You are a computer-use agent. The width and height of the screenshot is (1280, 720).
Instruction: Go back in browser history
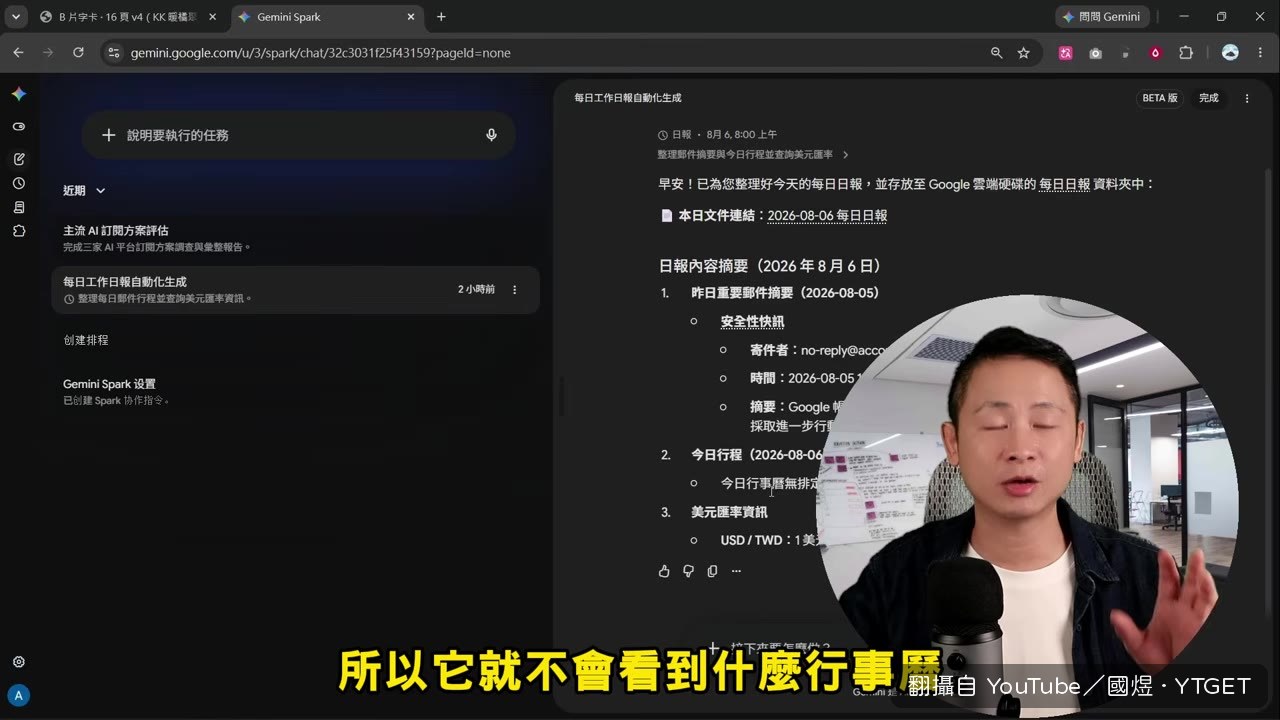point(18,53)
